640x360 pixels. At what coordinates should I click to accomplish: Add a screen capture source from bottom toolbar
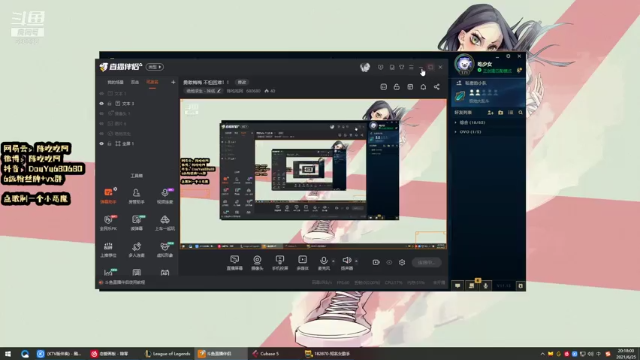click(234, 262)
